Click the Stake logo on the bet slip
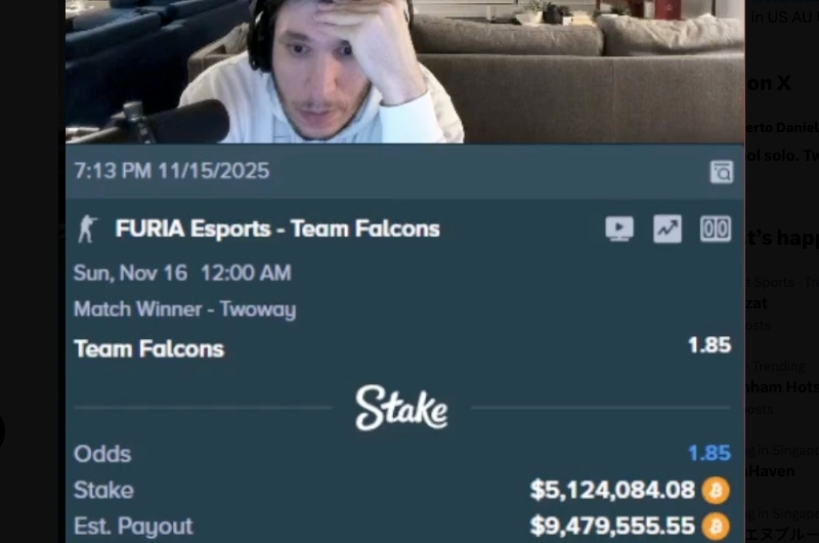The height and width of the screenshot is (543, 819). coord(401,408)
